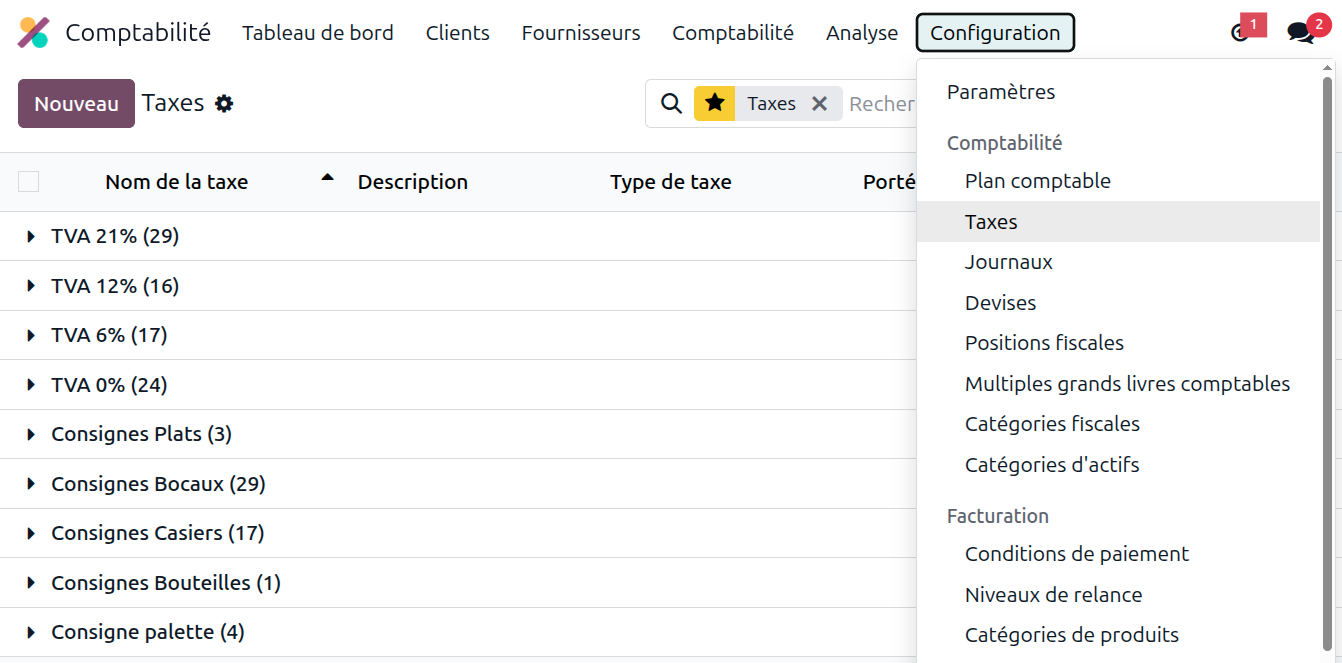1342x663 pixels.
Task: Open the chat messages icon
Action: point(1300,33)
